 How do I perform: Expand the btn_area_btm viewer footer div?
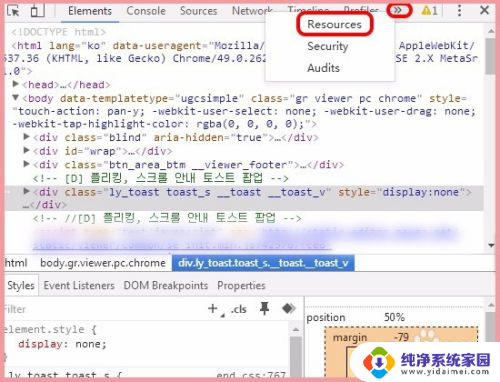click(26, 164)
